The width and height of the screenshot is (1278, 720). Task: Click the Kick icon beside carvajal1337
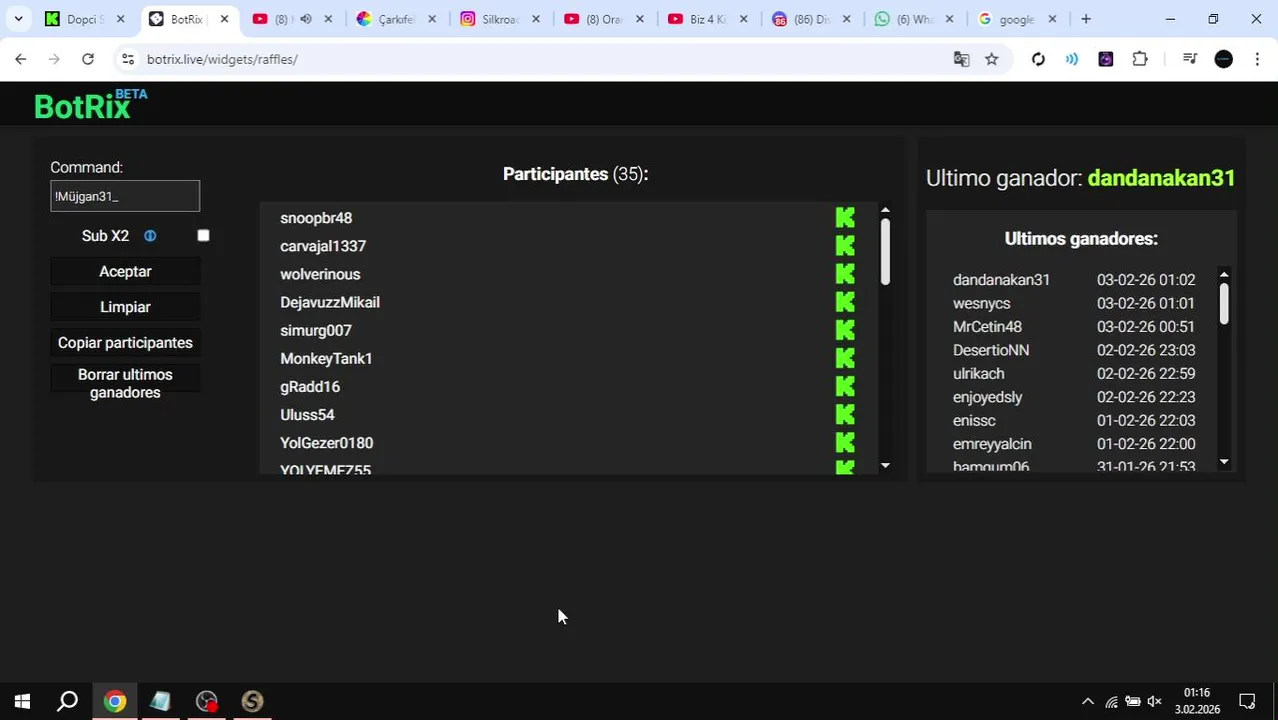845,245
